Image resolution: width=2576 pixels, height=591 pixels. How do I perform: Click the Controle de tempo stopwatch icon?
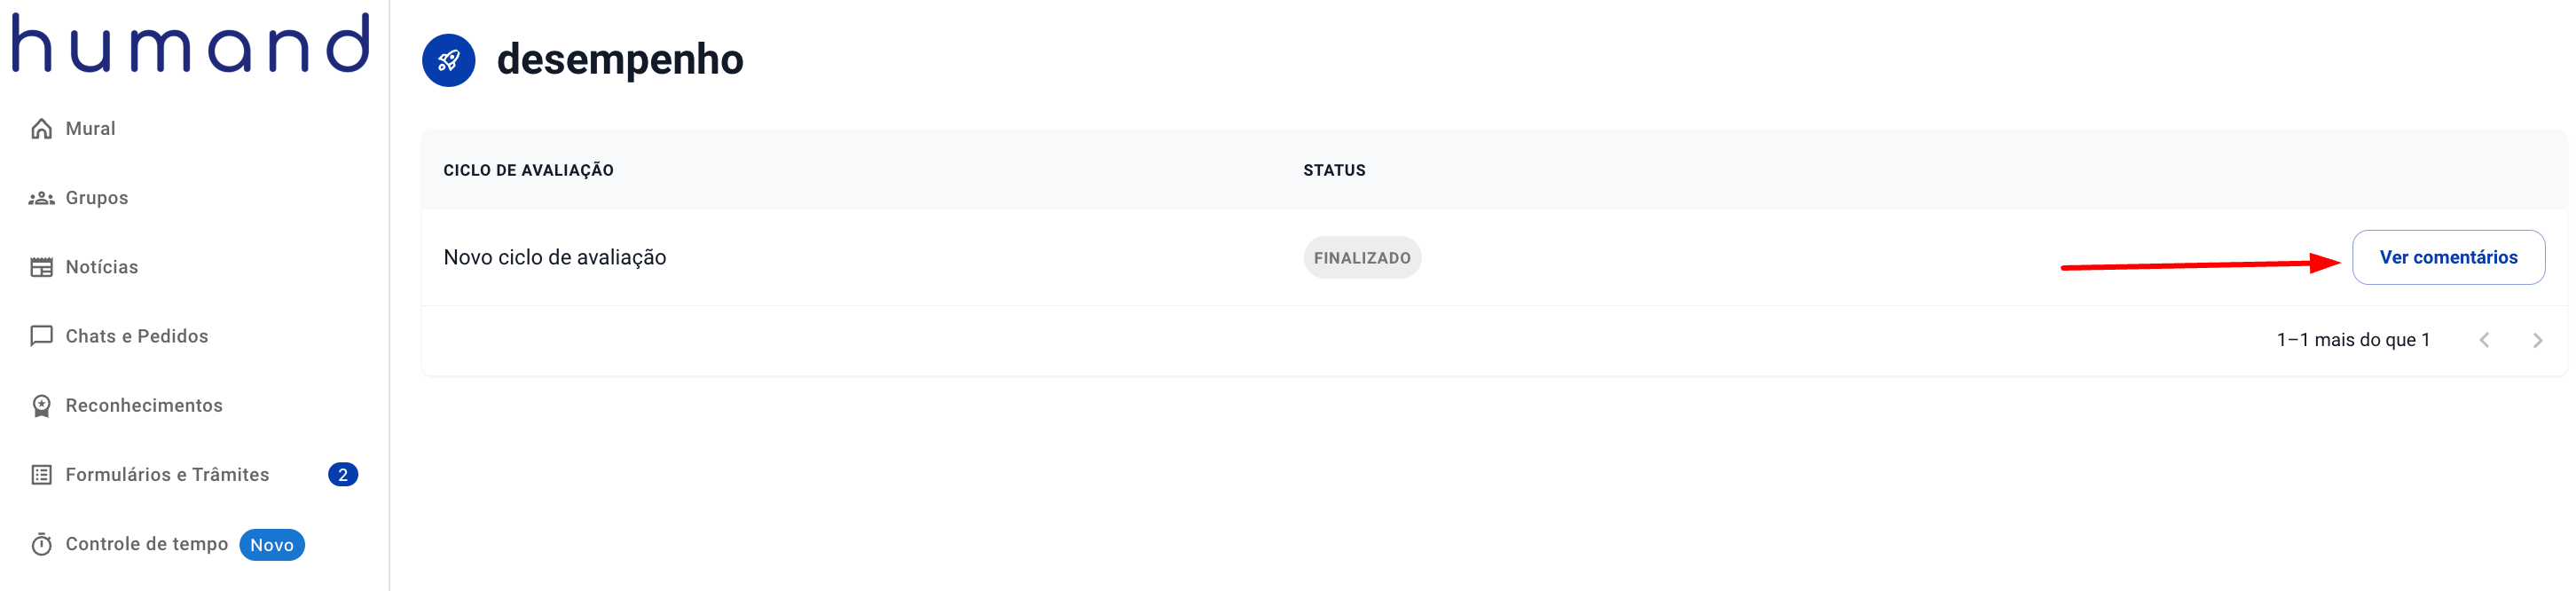click(x=41, y=544)
